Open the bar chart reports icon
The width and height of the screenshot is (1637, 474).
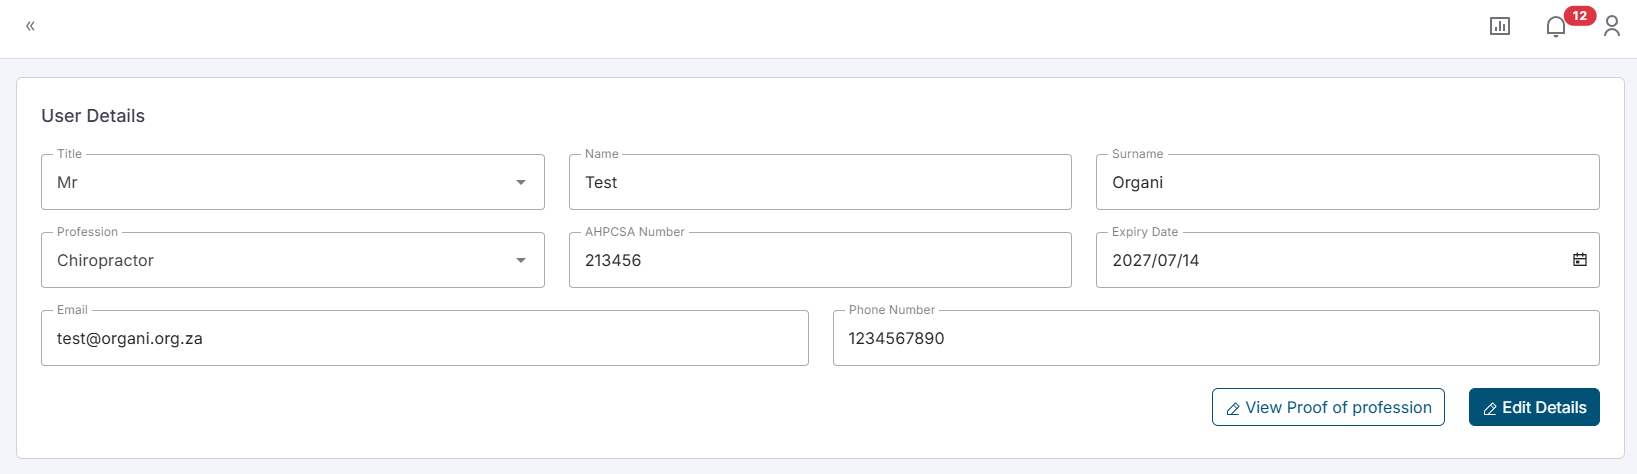pyautogui.click(x=1500, y=26)
